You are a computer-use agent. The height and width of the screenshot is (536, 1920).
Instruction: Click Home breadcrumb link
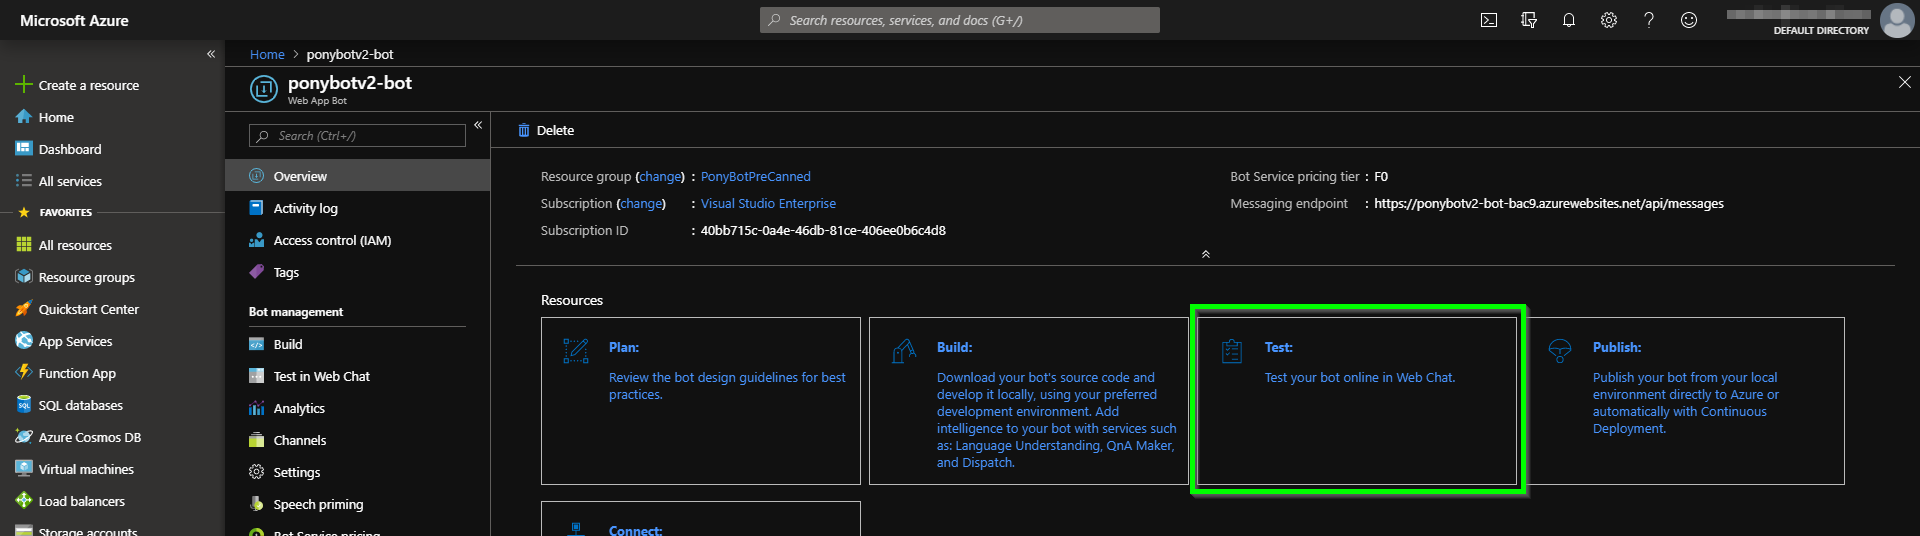[267, 54]
